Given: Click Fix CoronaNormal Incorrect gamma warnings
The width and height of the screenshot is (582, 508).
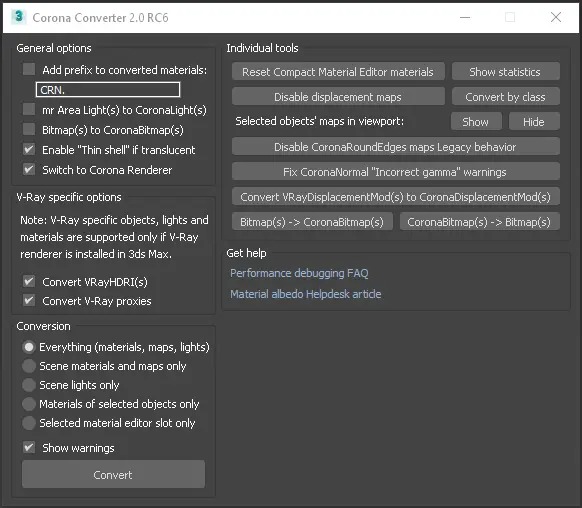Looking at the screenshot, I should click(x=396, y=171).
